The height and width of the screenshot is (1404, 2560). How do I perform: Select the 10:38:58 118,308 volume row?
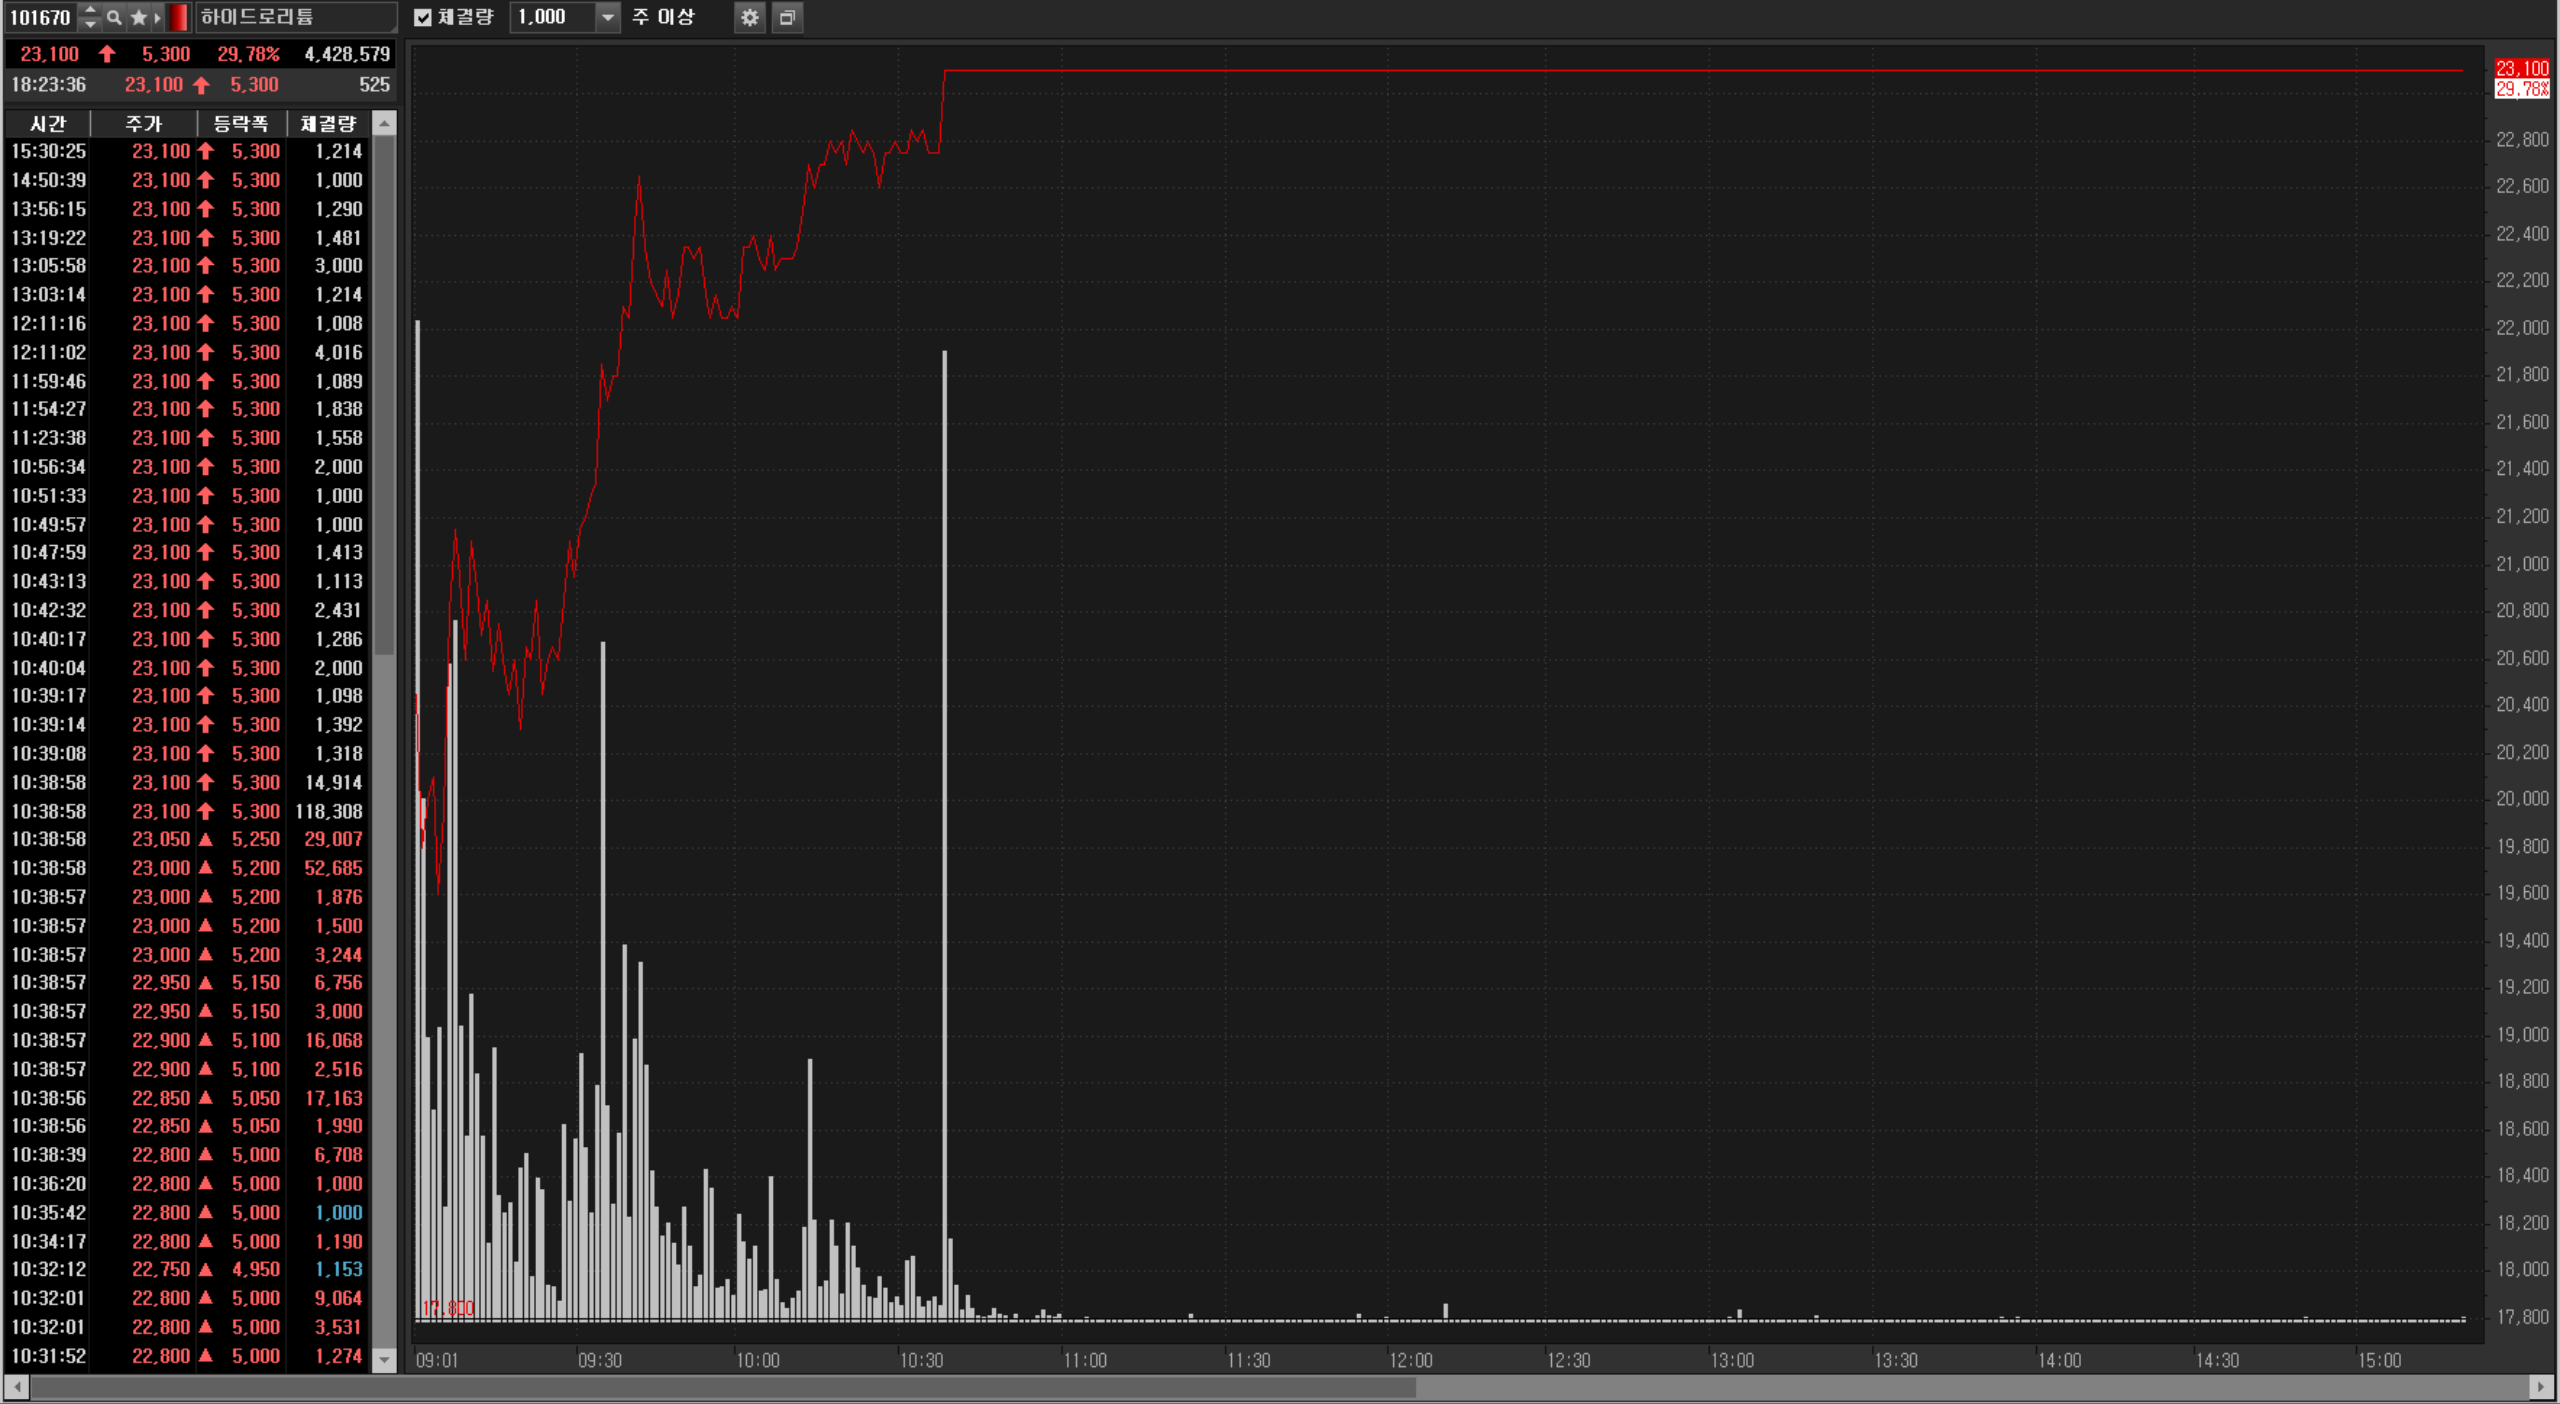pyautogui.click(x=190, y=811)
